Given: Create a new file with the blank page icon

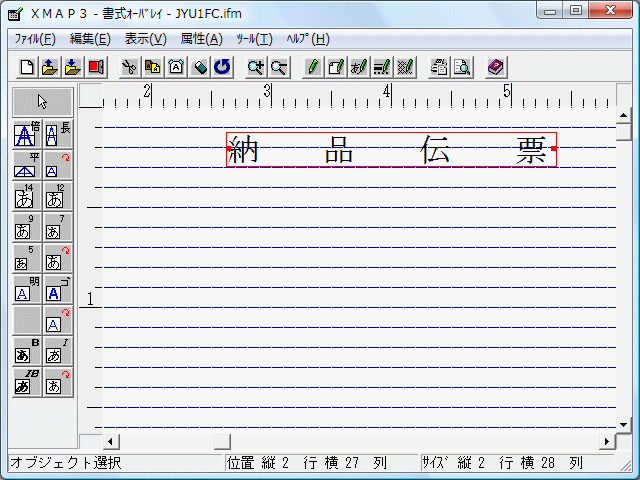Looking at the screenshot, I should point(27,67).
